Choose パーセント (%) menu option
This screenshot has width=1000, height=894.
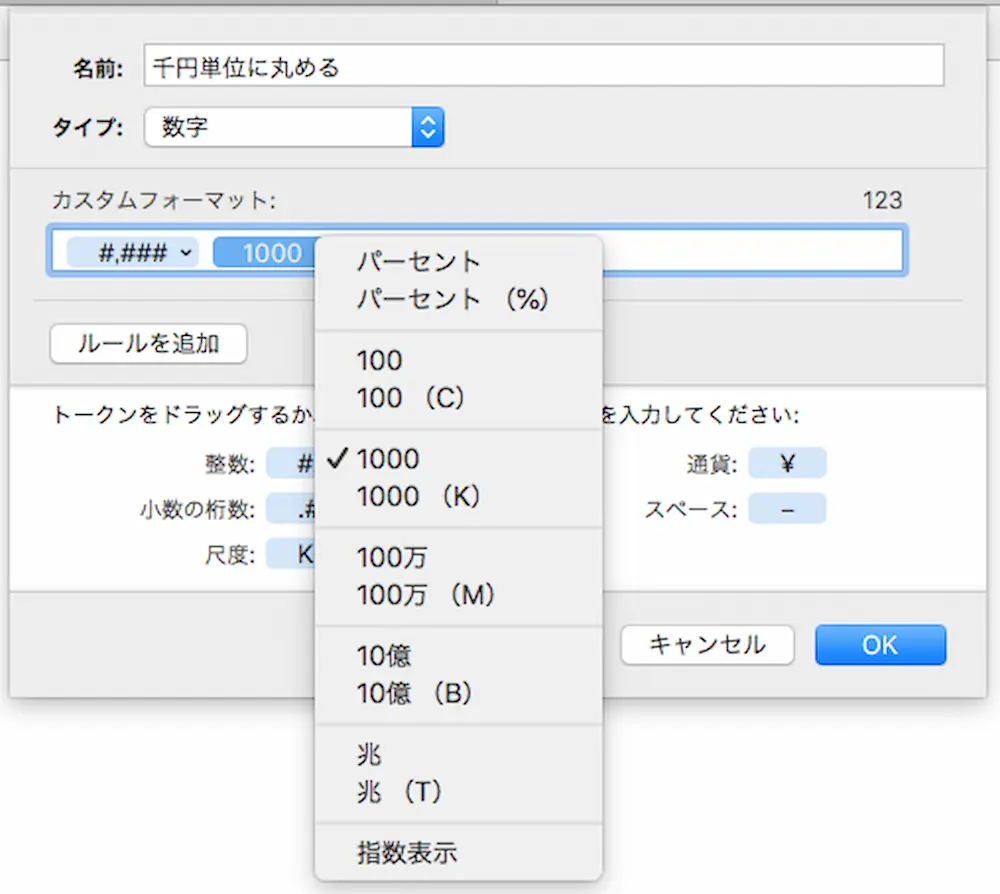[x=452, y=299]
